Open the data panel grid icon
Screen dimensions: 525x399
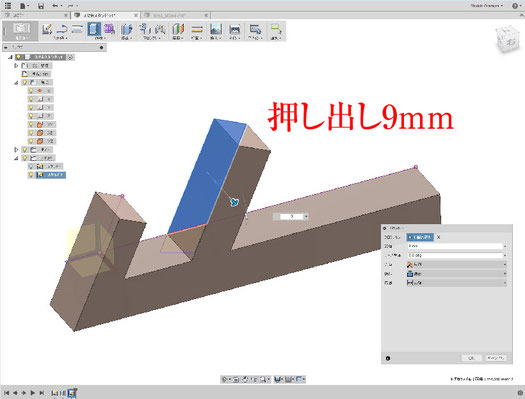pos(8,6)
